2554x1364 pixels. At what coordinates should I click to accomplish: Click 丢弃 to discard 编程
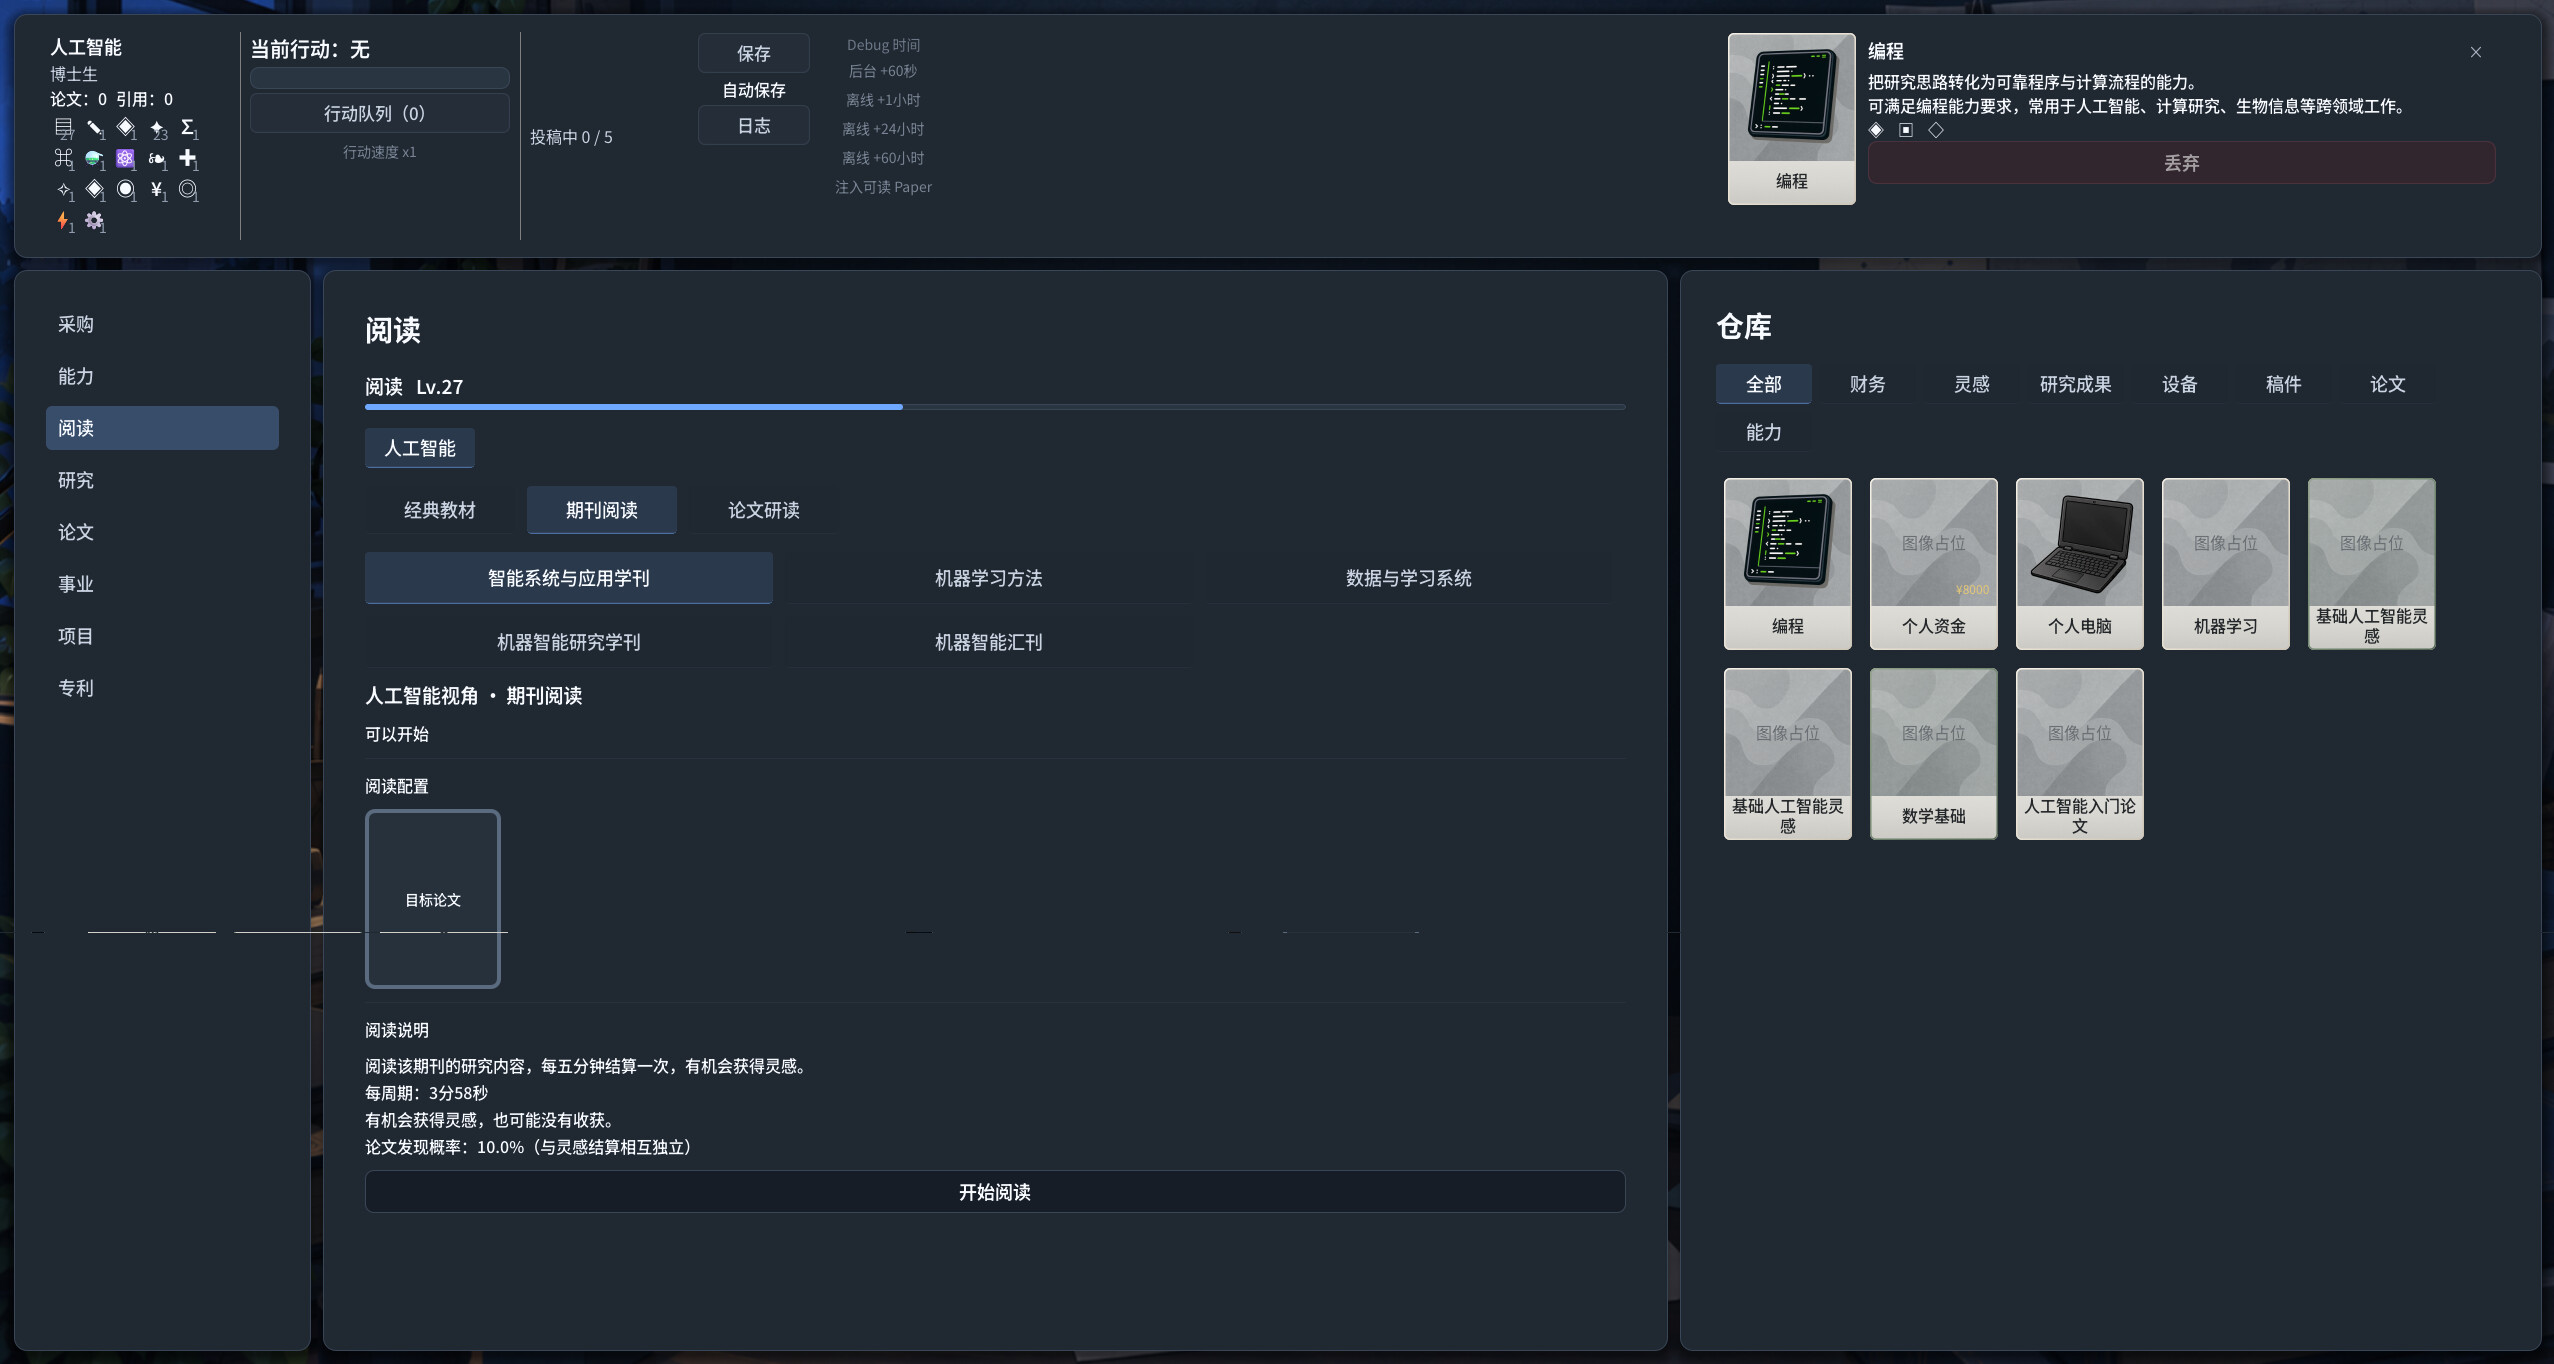pyautogui.click(x=2181, y=163)
